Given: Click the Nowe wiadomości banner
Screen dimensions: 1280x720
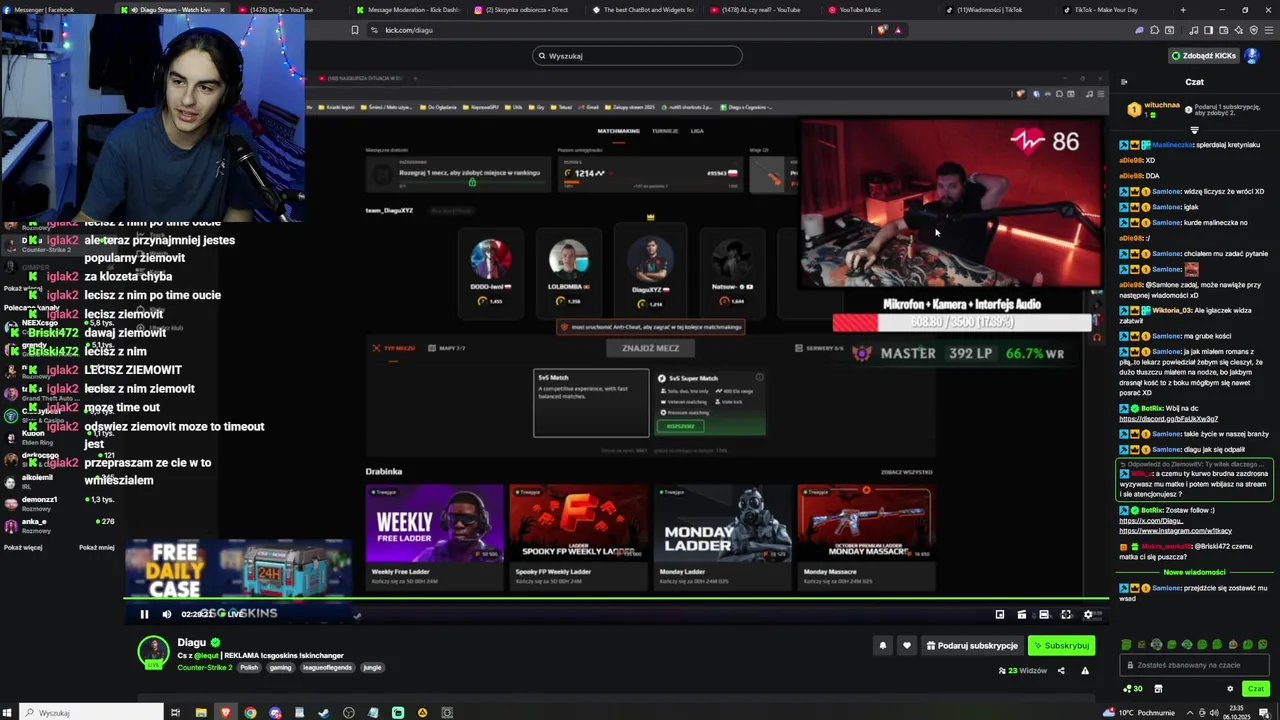Looking at the screenshot, I should point(1194,572).
